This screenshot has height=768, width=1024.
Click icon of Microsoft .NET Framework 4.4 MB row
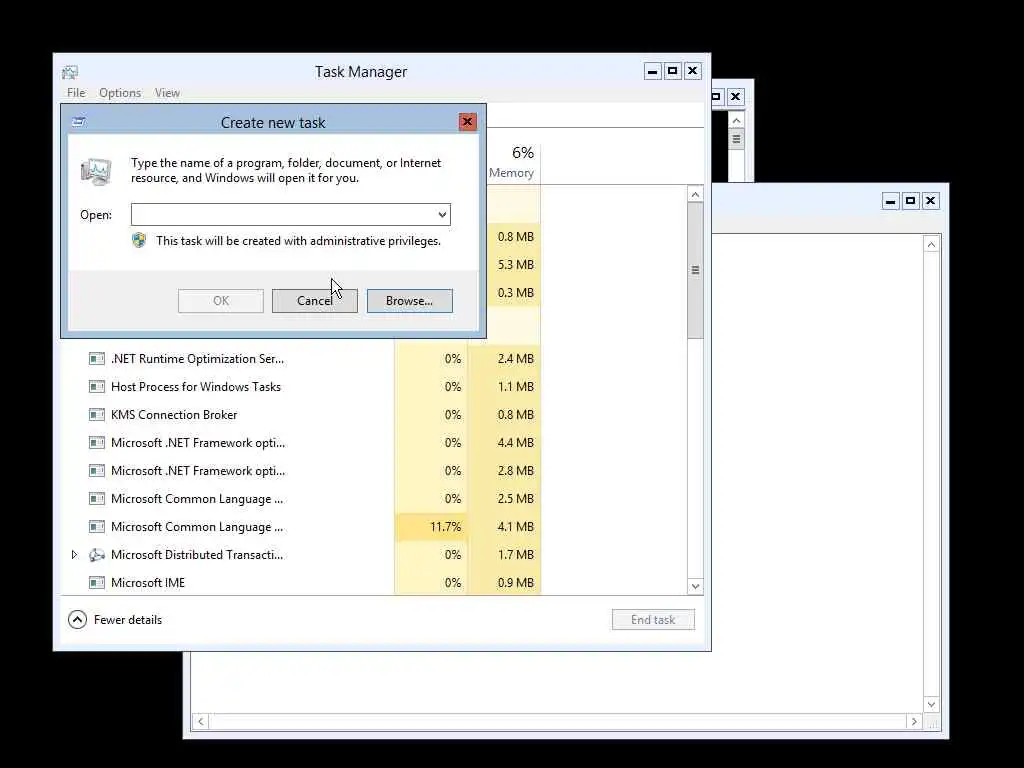coord(97,443)
